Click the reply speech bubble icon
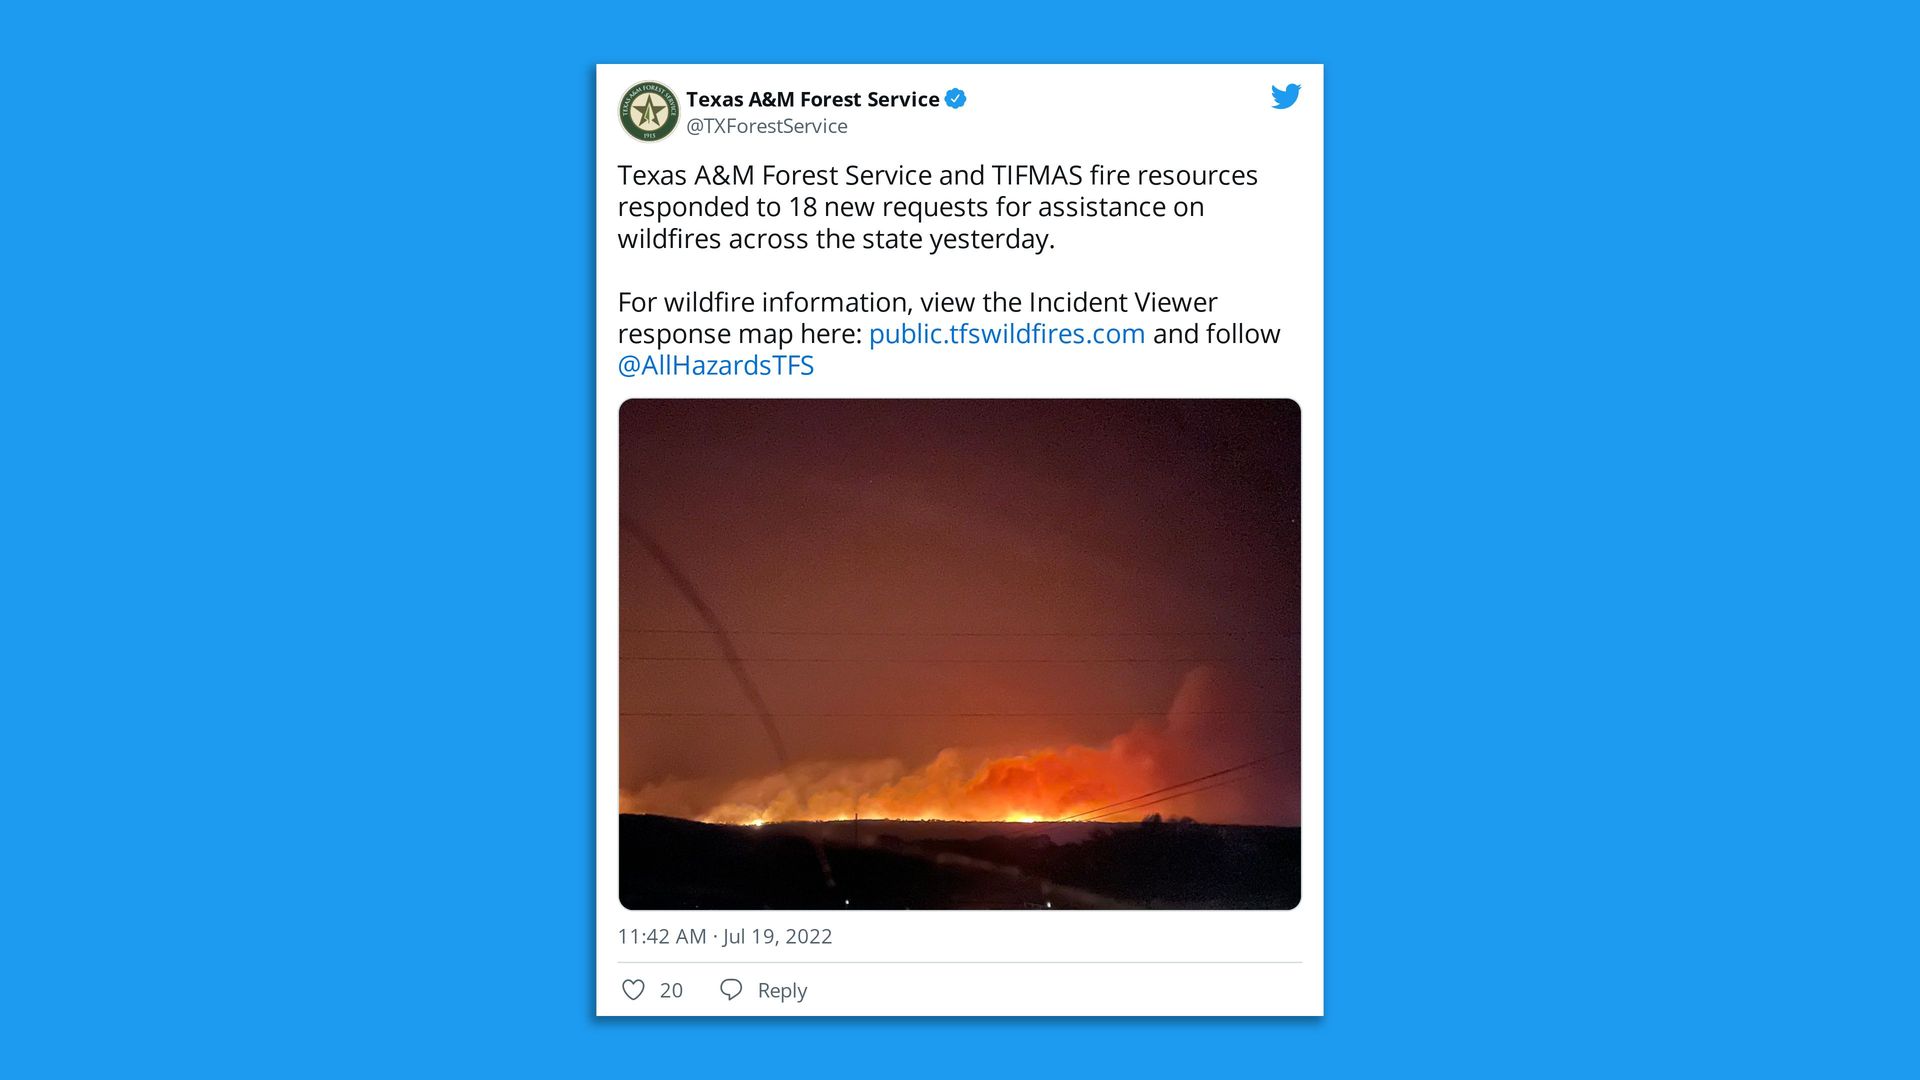 pyautogui.click(x=731, y=990)
